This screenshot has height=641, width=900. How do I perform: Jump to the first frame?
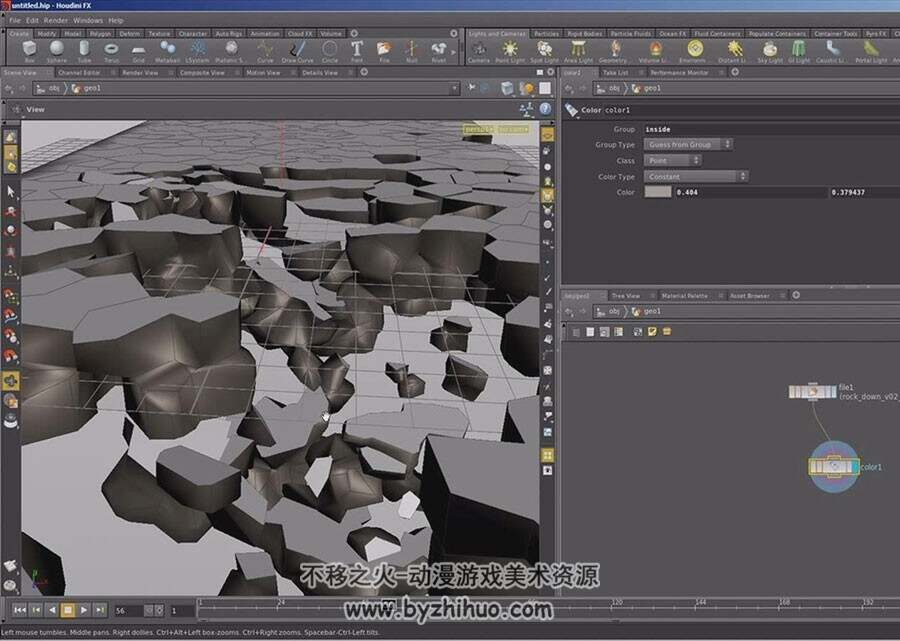click(20, 610)
